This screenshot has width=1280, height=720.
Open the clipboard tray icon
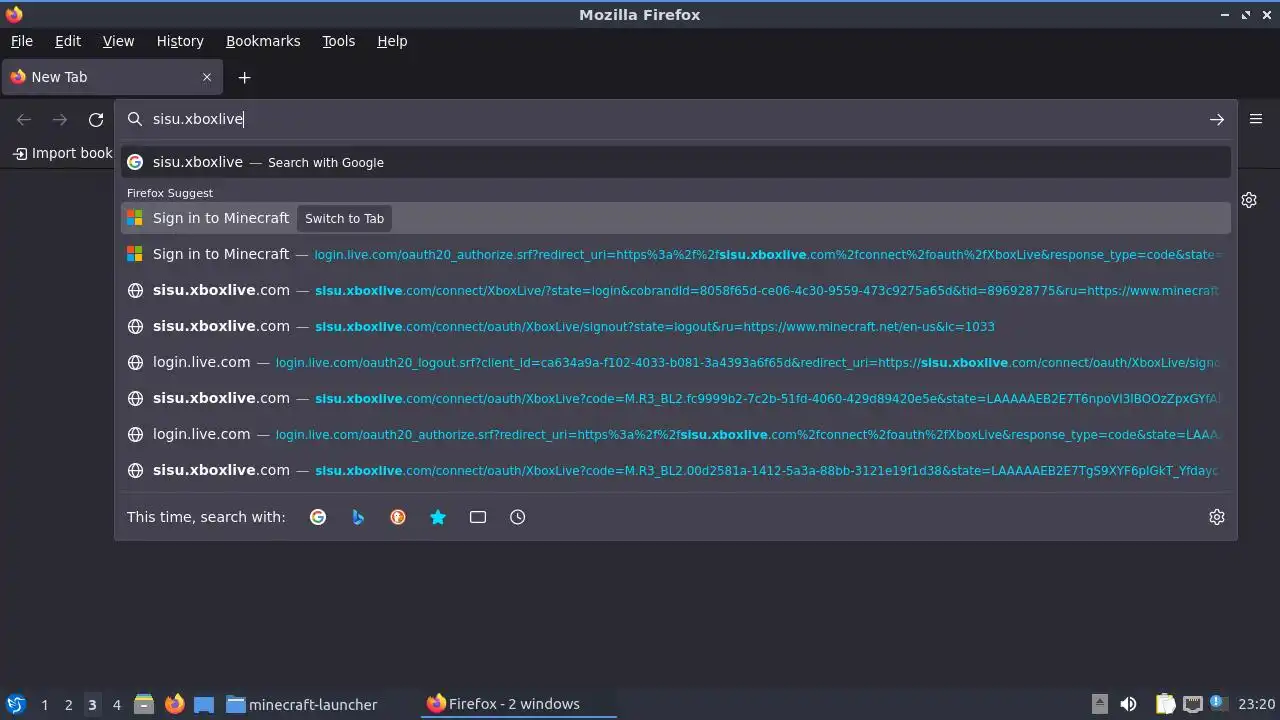coord(1165,704)
